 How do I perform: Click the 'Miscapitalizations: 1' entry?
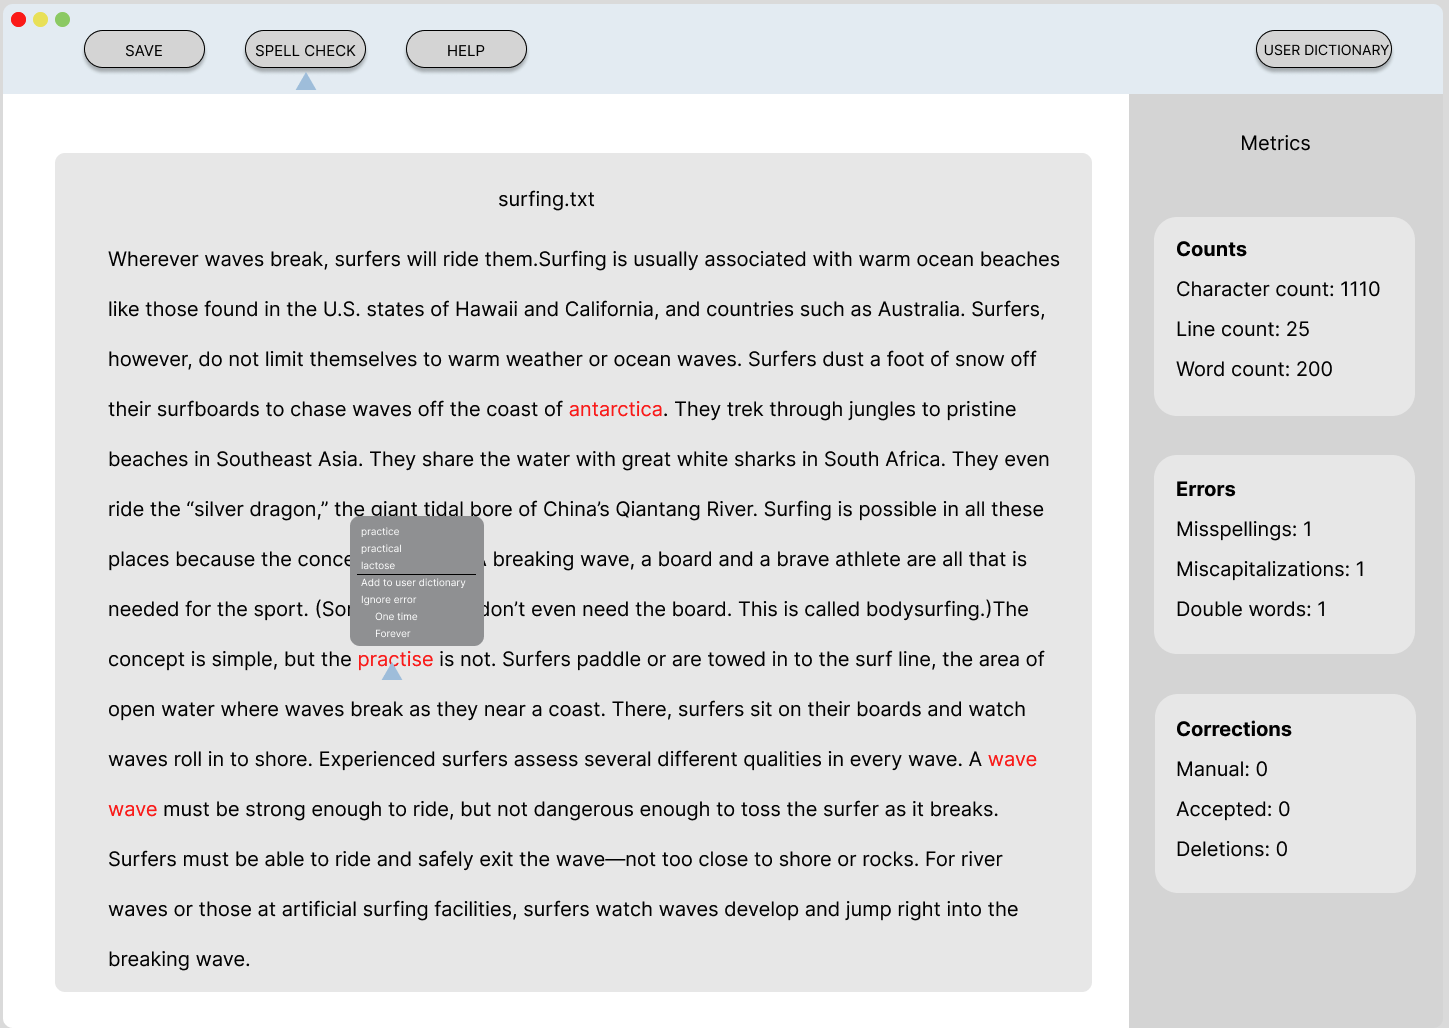click(1270, 569)
